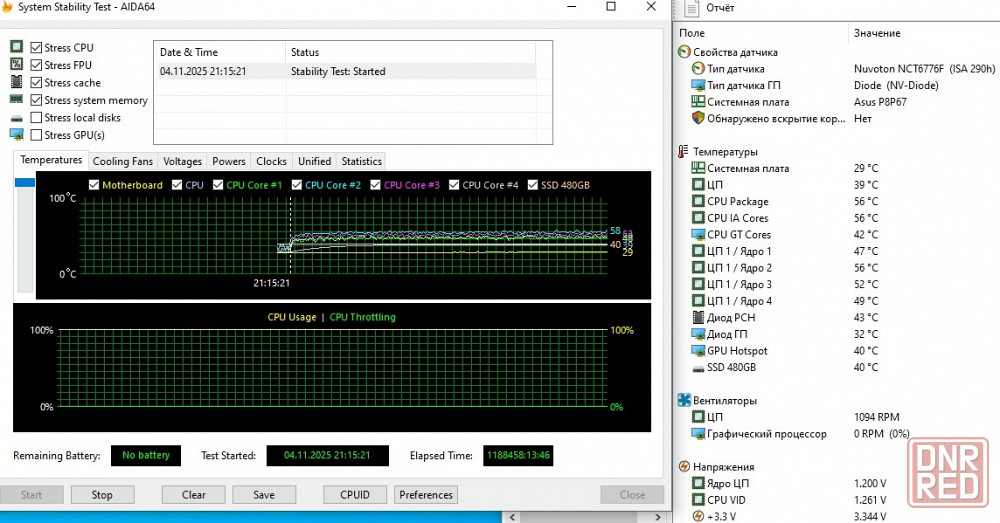Click the Диод ГП display icon
1000x523 pixels.
(x=698, y=334)
